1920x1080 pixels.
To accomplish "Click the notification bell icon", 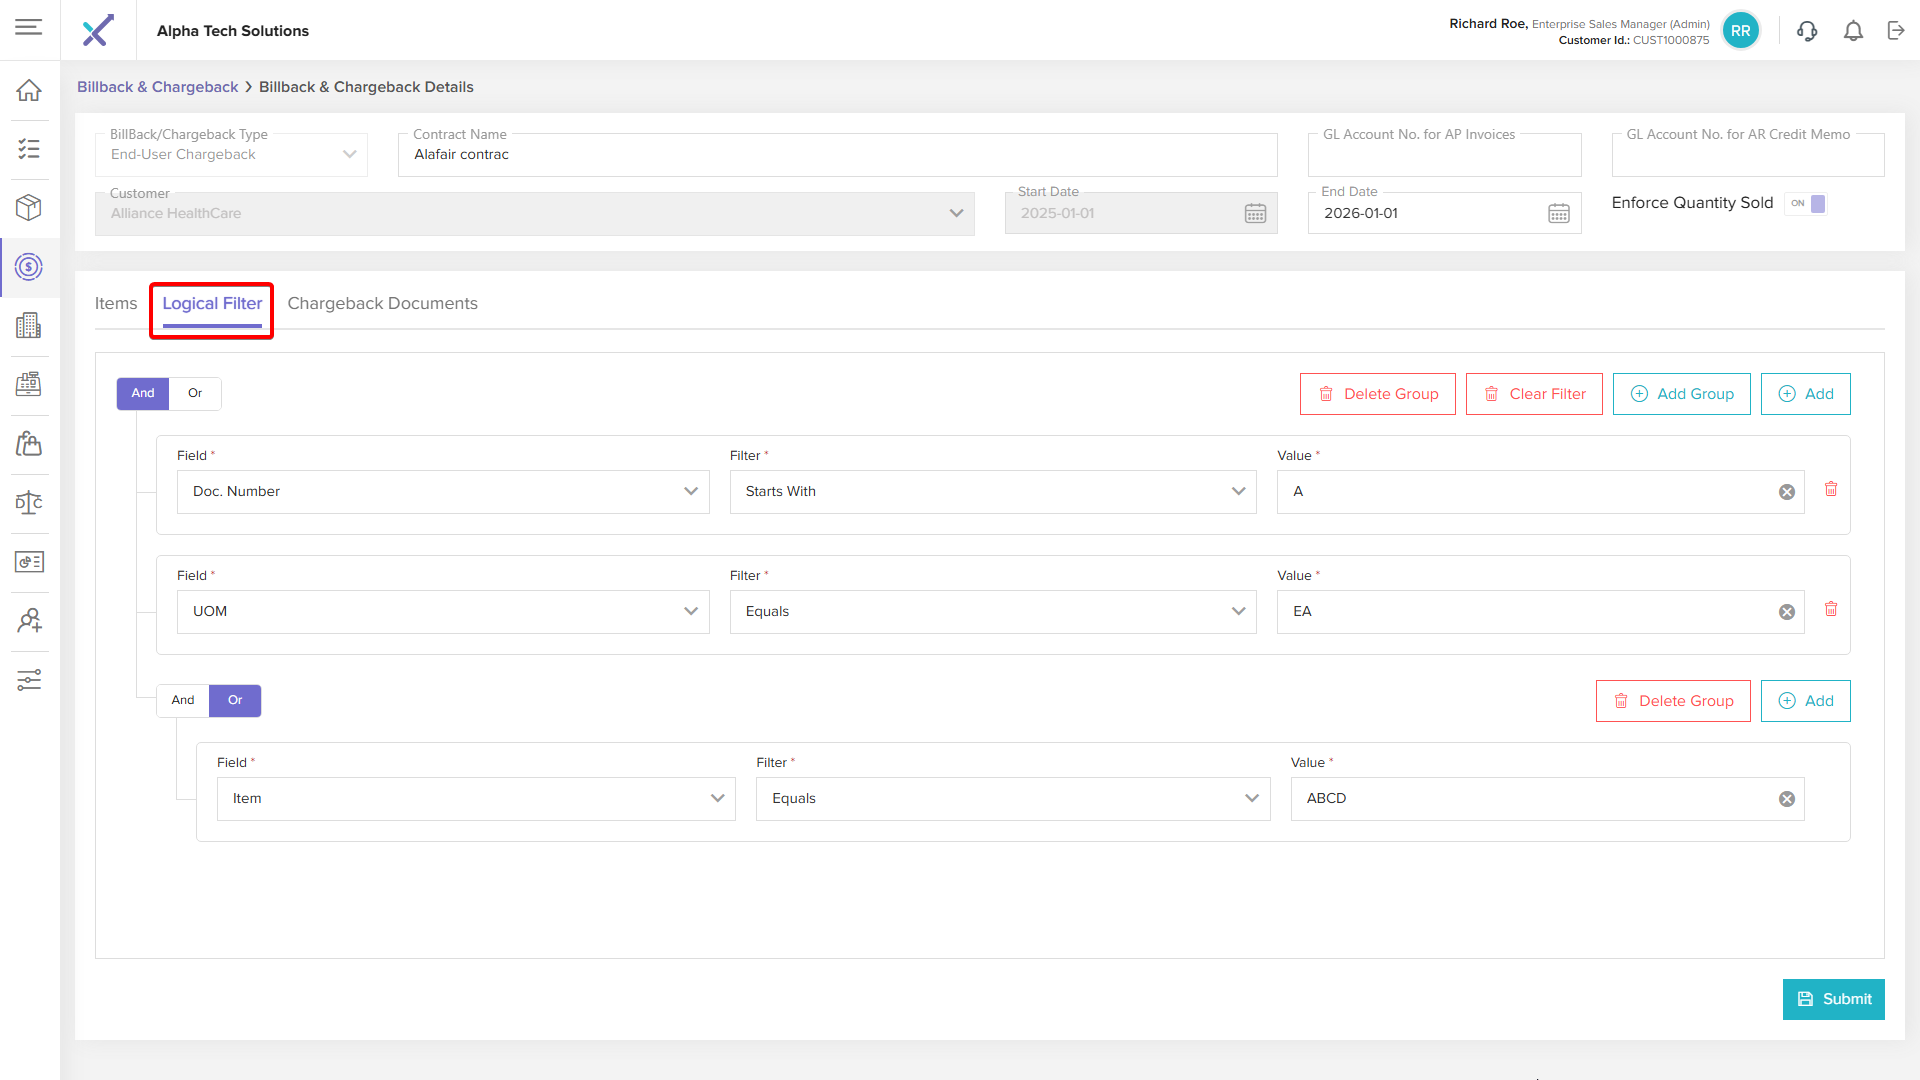I will click(x=1853, y=31).
